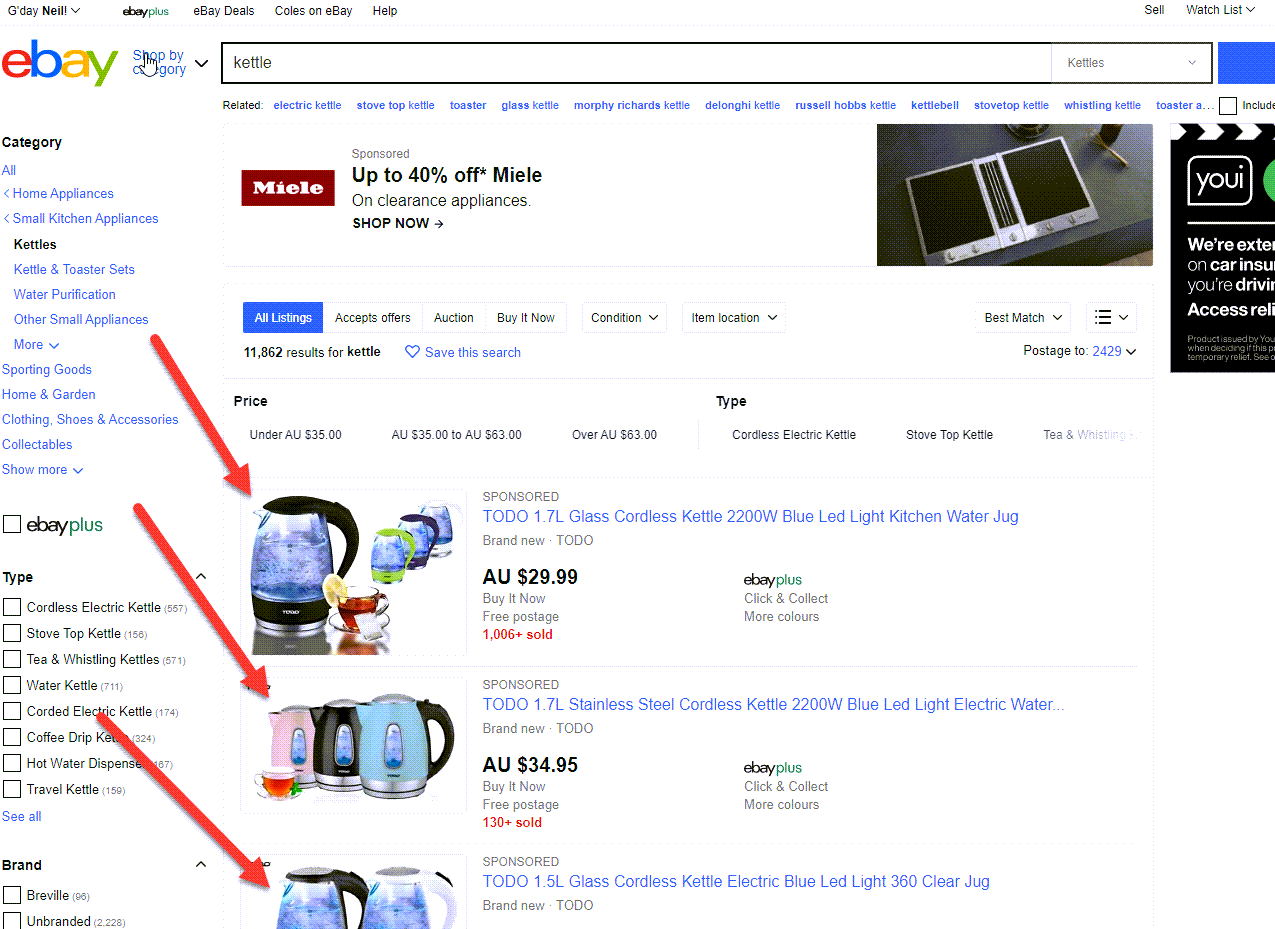1275x929 pixels.
Task: Click SHOP NOW in Miele ad
Action: (x=398, y=223)
